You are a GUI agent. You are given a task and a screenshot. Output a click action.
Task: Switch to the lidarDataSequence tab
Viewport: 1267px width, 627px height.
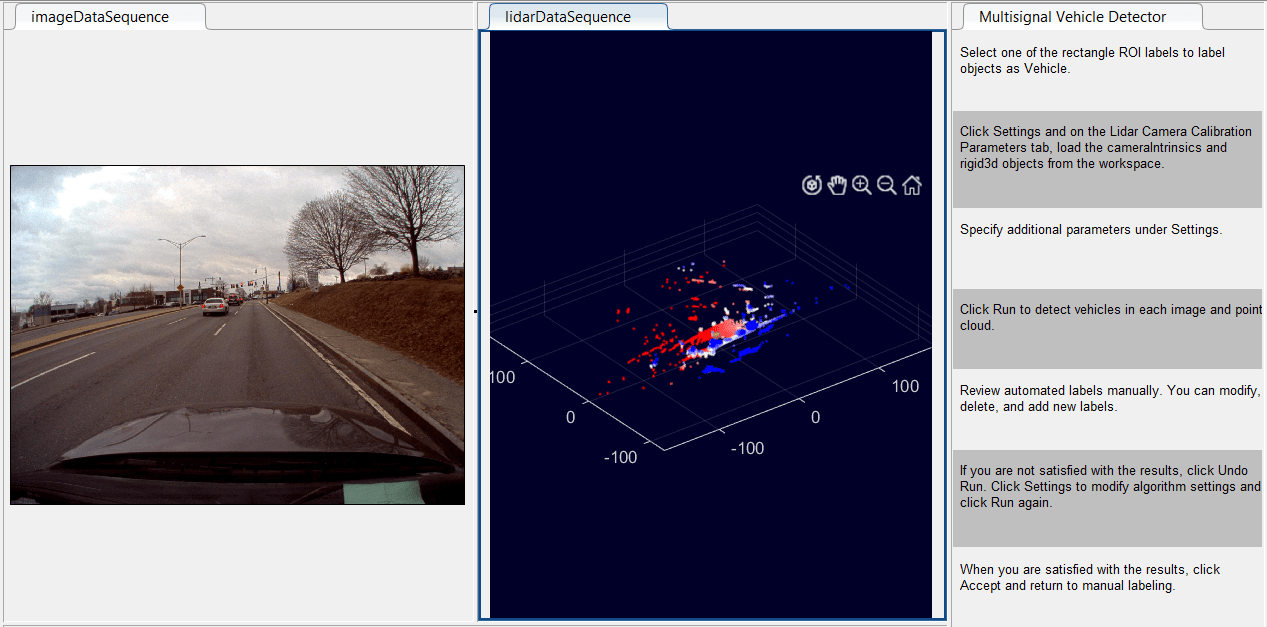point(568,17)
